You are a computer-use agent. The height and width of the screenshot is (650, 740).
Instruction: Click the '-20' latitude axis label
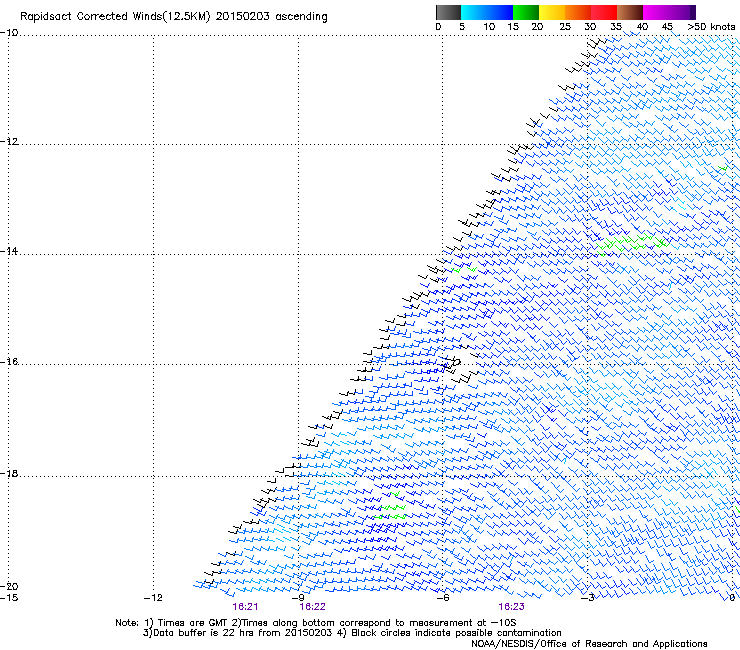[x=9, y=586]
